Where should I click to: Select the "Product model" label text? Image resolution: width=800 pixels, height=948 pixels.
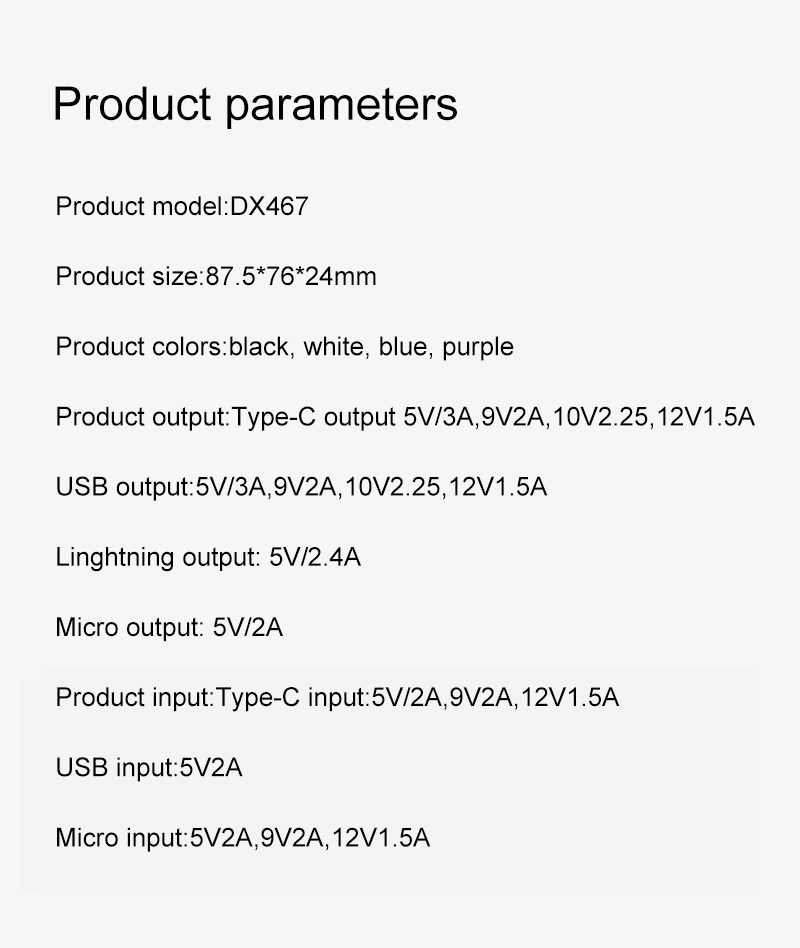tap(140, 207)
